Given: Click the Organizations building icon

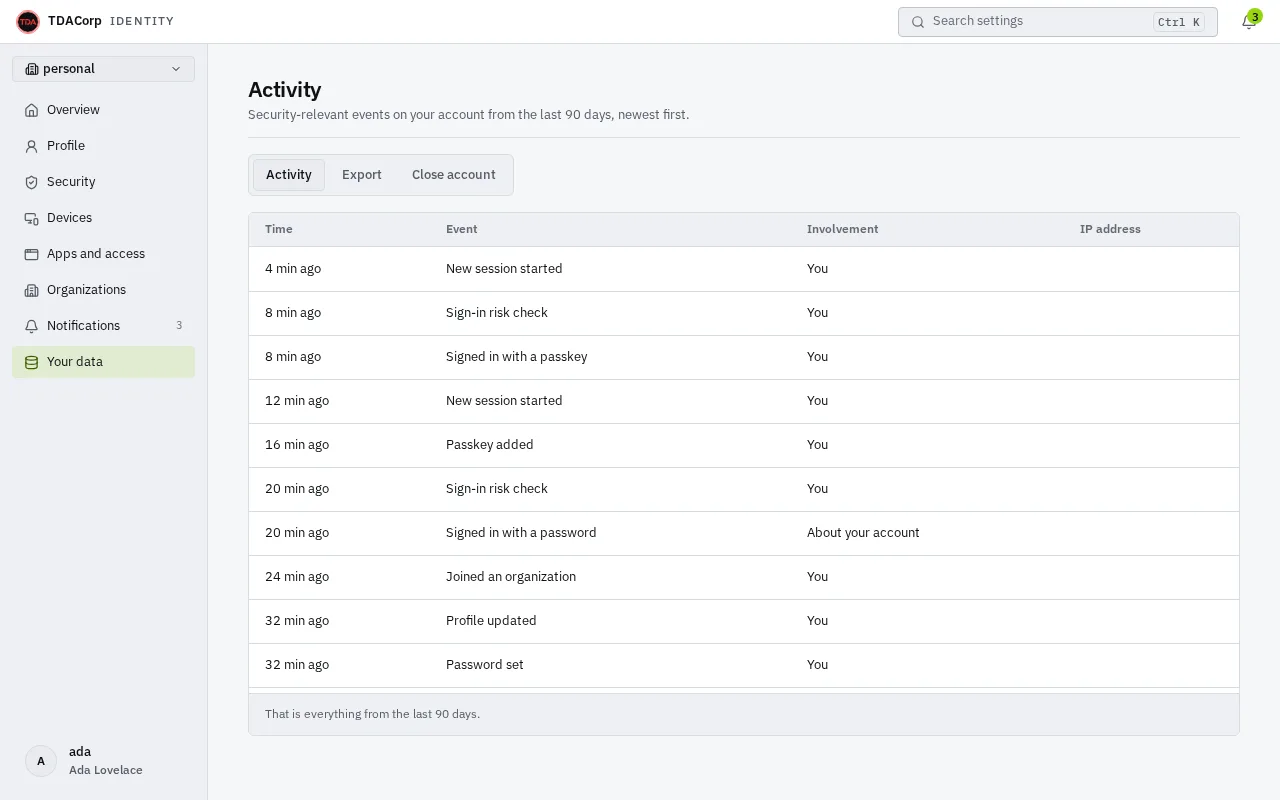Looking at the screenshot, I should [31, 290].
